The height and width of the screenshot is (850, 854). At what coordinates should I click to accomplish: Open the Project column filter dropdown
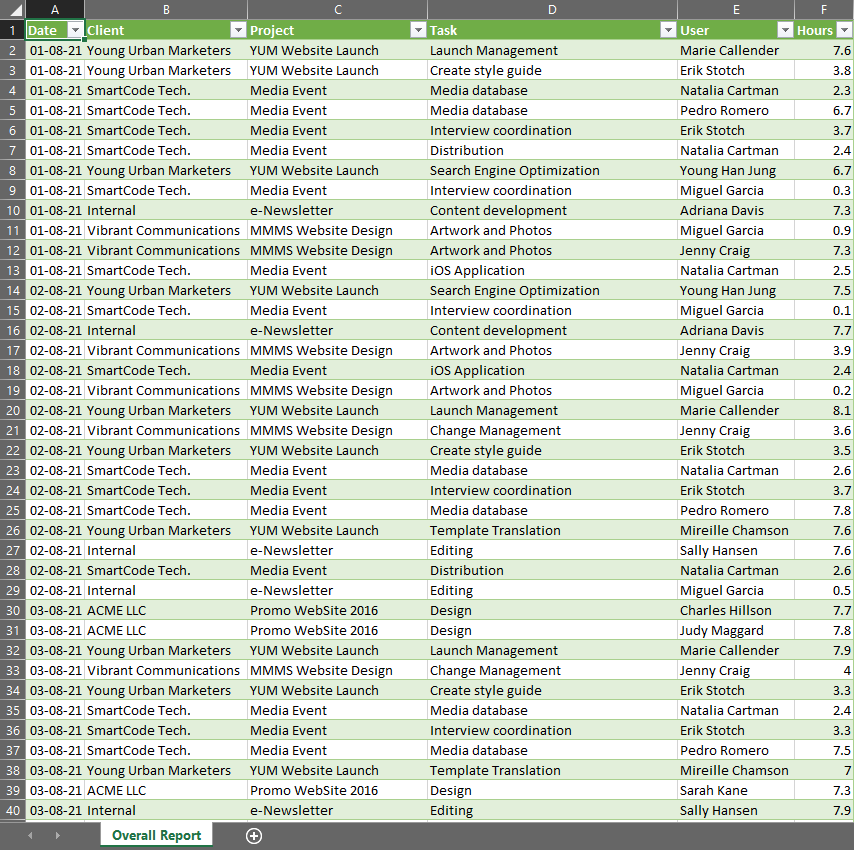tap(418, 30)
